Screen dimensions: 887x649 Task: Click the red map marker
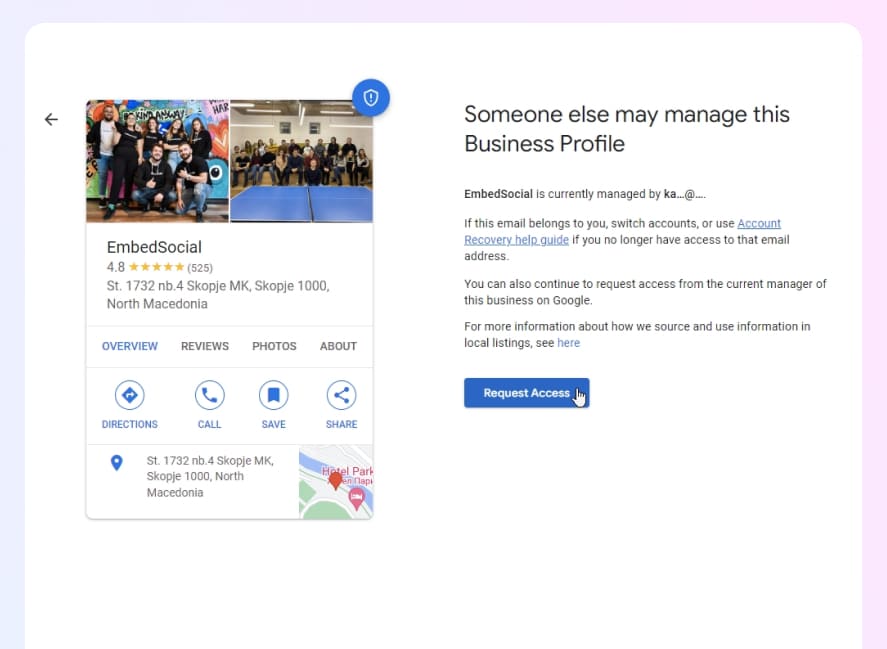tap(335, 480)
